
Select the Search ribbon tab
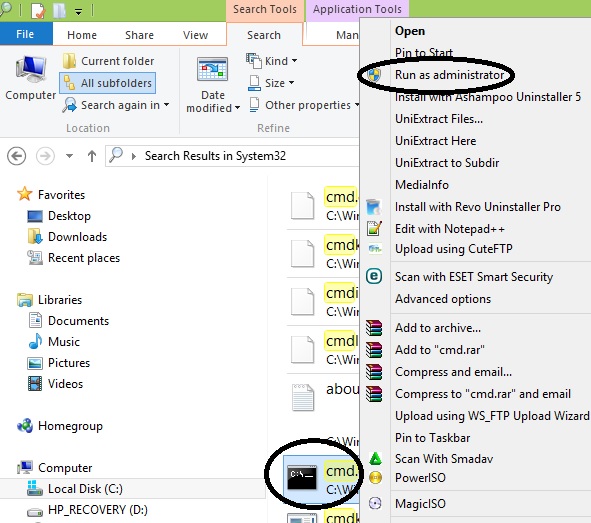264,35
